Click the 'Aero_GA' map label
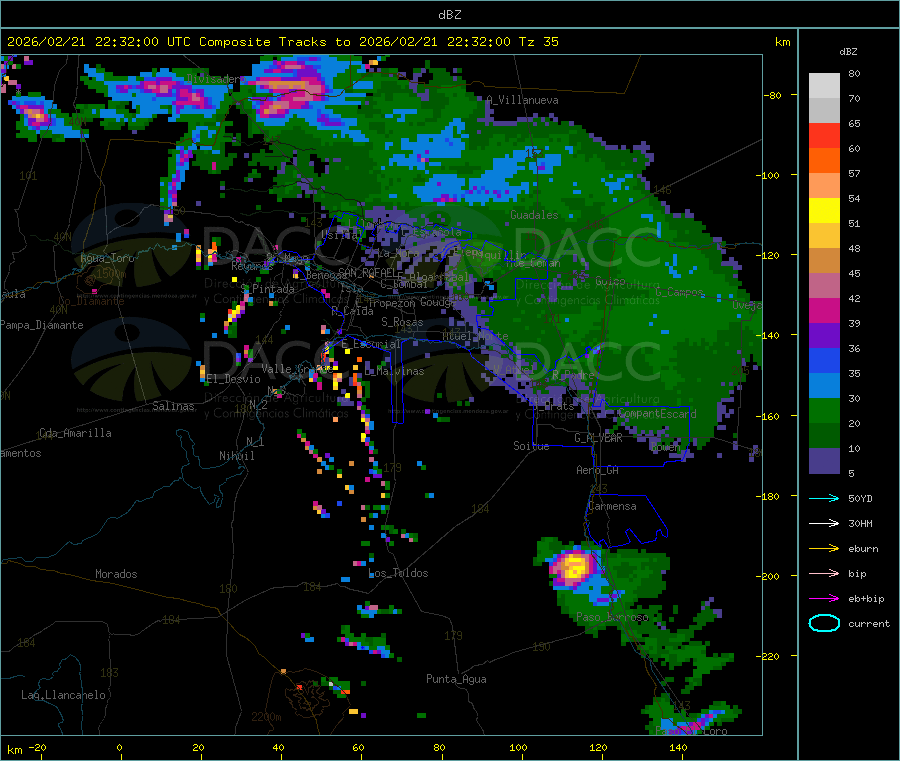The height and width of the screenshot is (761, 900). point(597,470)
